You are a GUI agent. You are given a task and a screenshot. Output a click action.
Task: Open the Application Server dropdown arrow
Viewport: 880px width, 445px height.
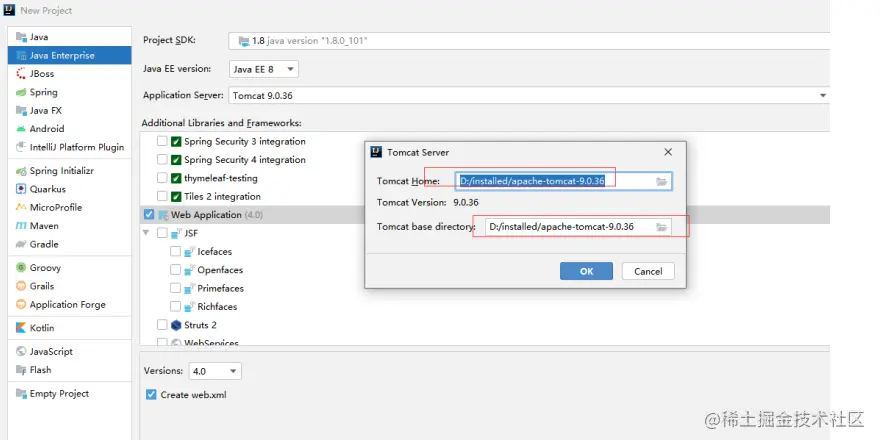(x=823, y=95)
